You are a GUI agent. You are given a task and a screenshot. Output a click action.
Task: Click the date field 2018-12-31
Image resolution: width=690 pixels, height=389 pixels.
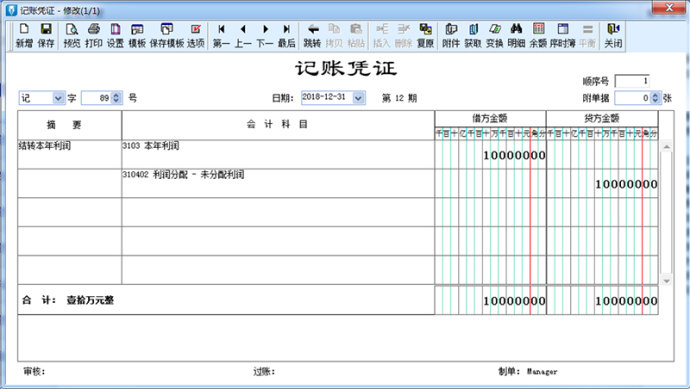tap(327, 97)
